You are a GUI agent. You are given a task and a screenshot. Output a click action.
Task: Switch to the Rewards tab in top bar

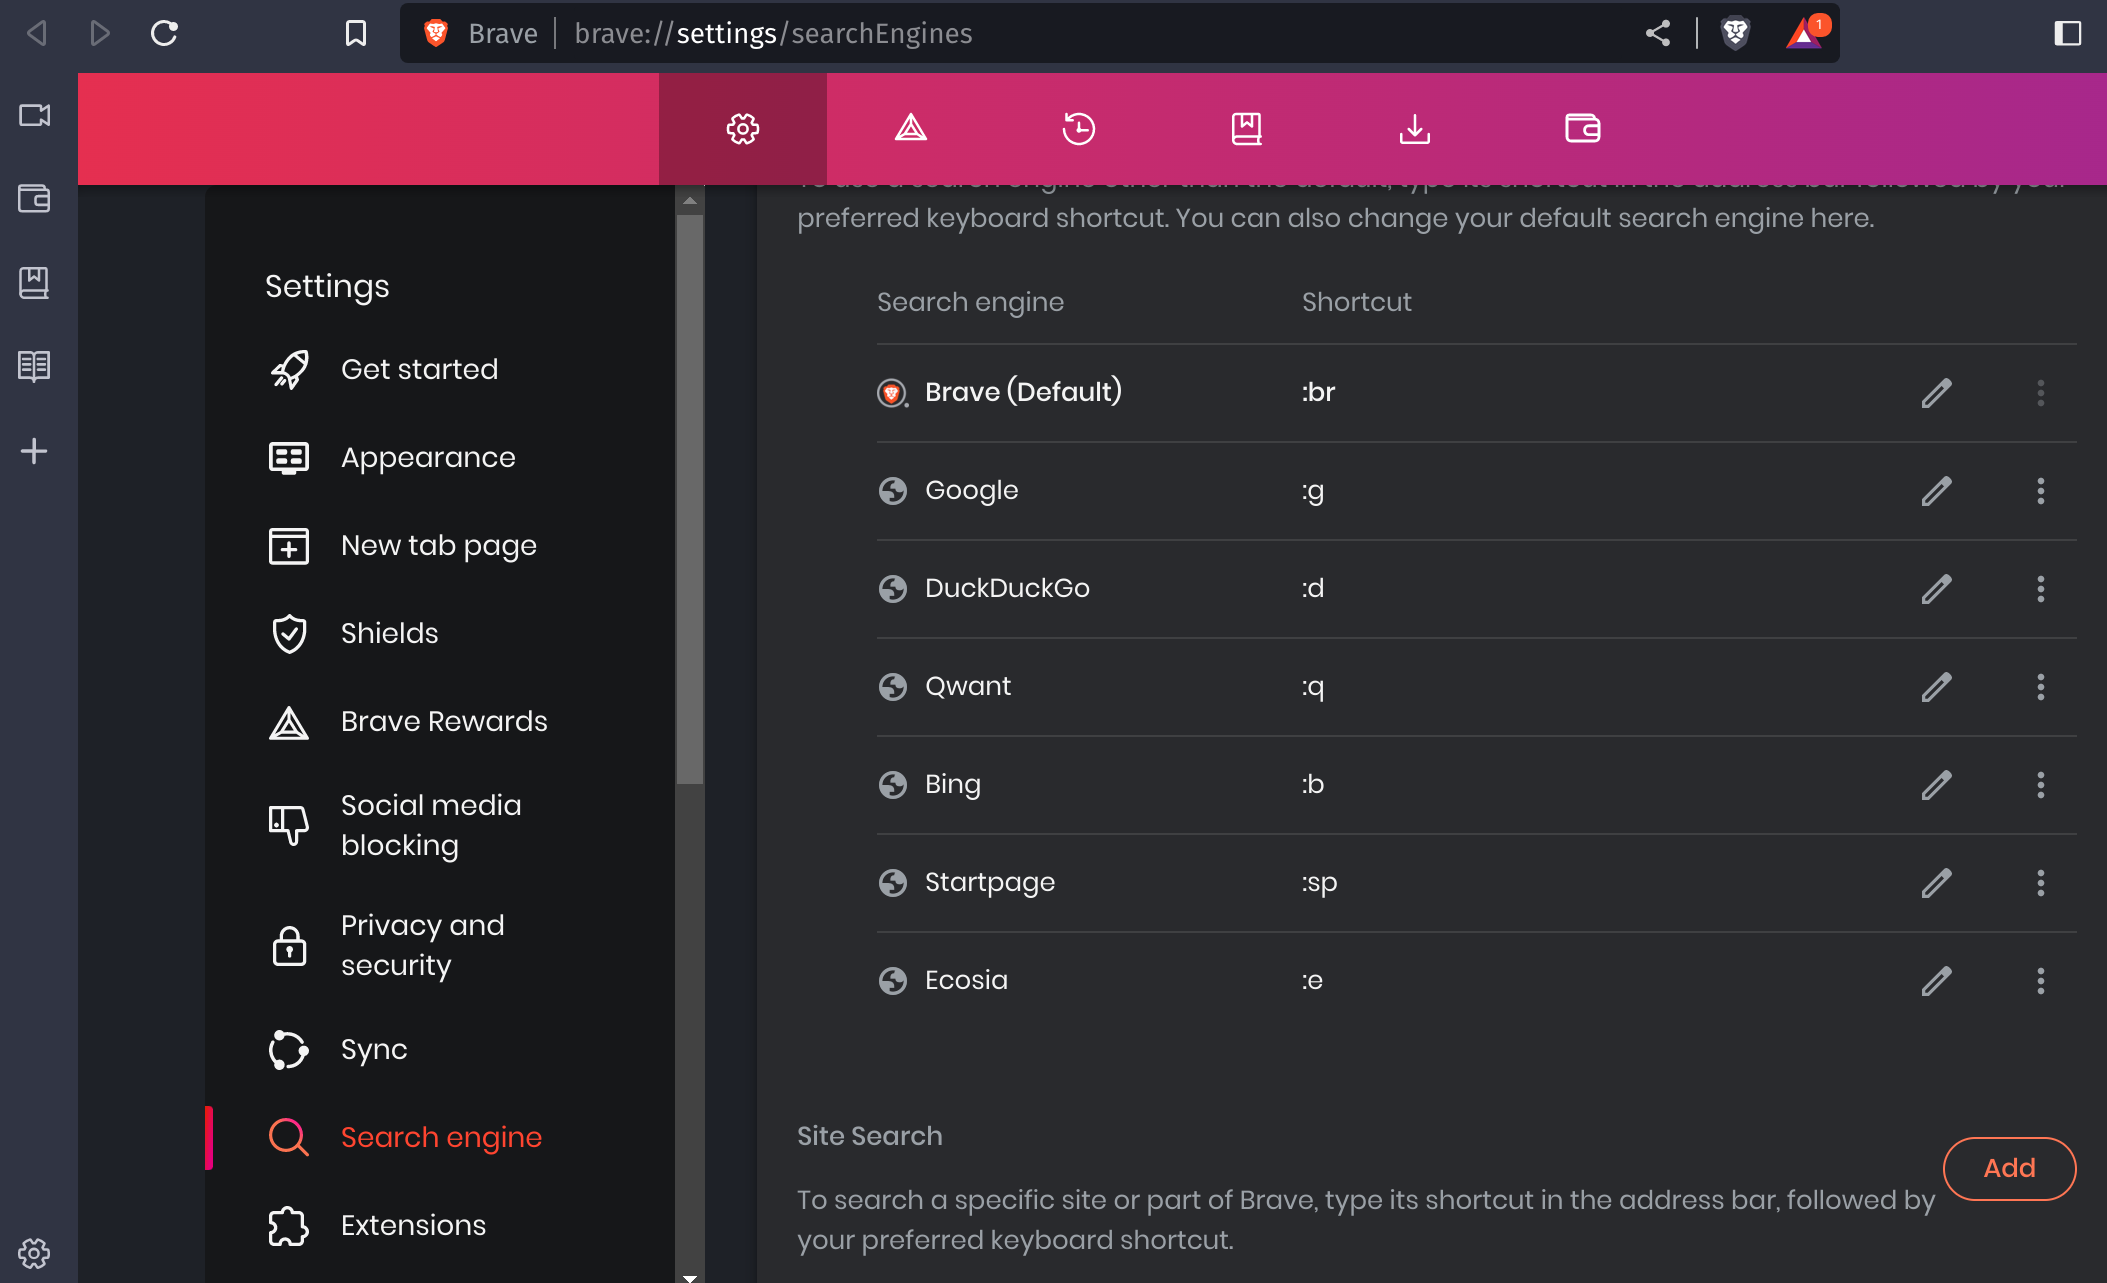911,129
